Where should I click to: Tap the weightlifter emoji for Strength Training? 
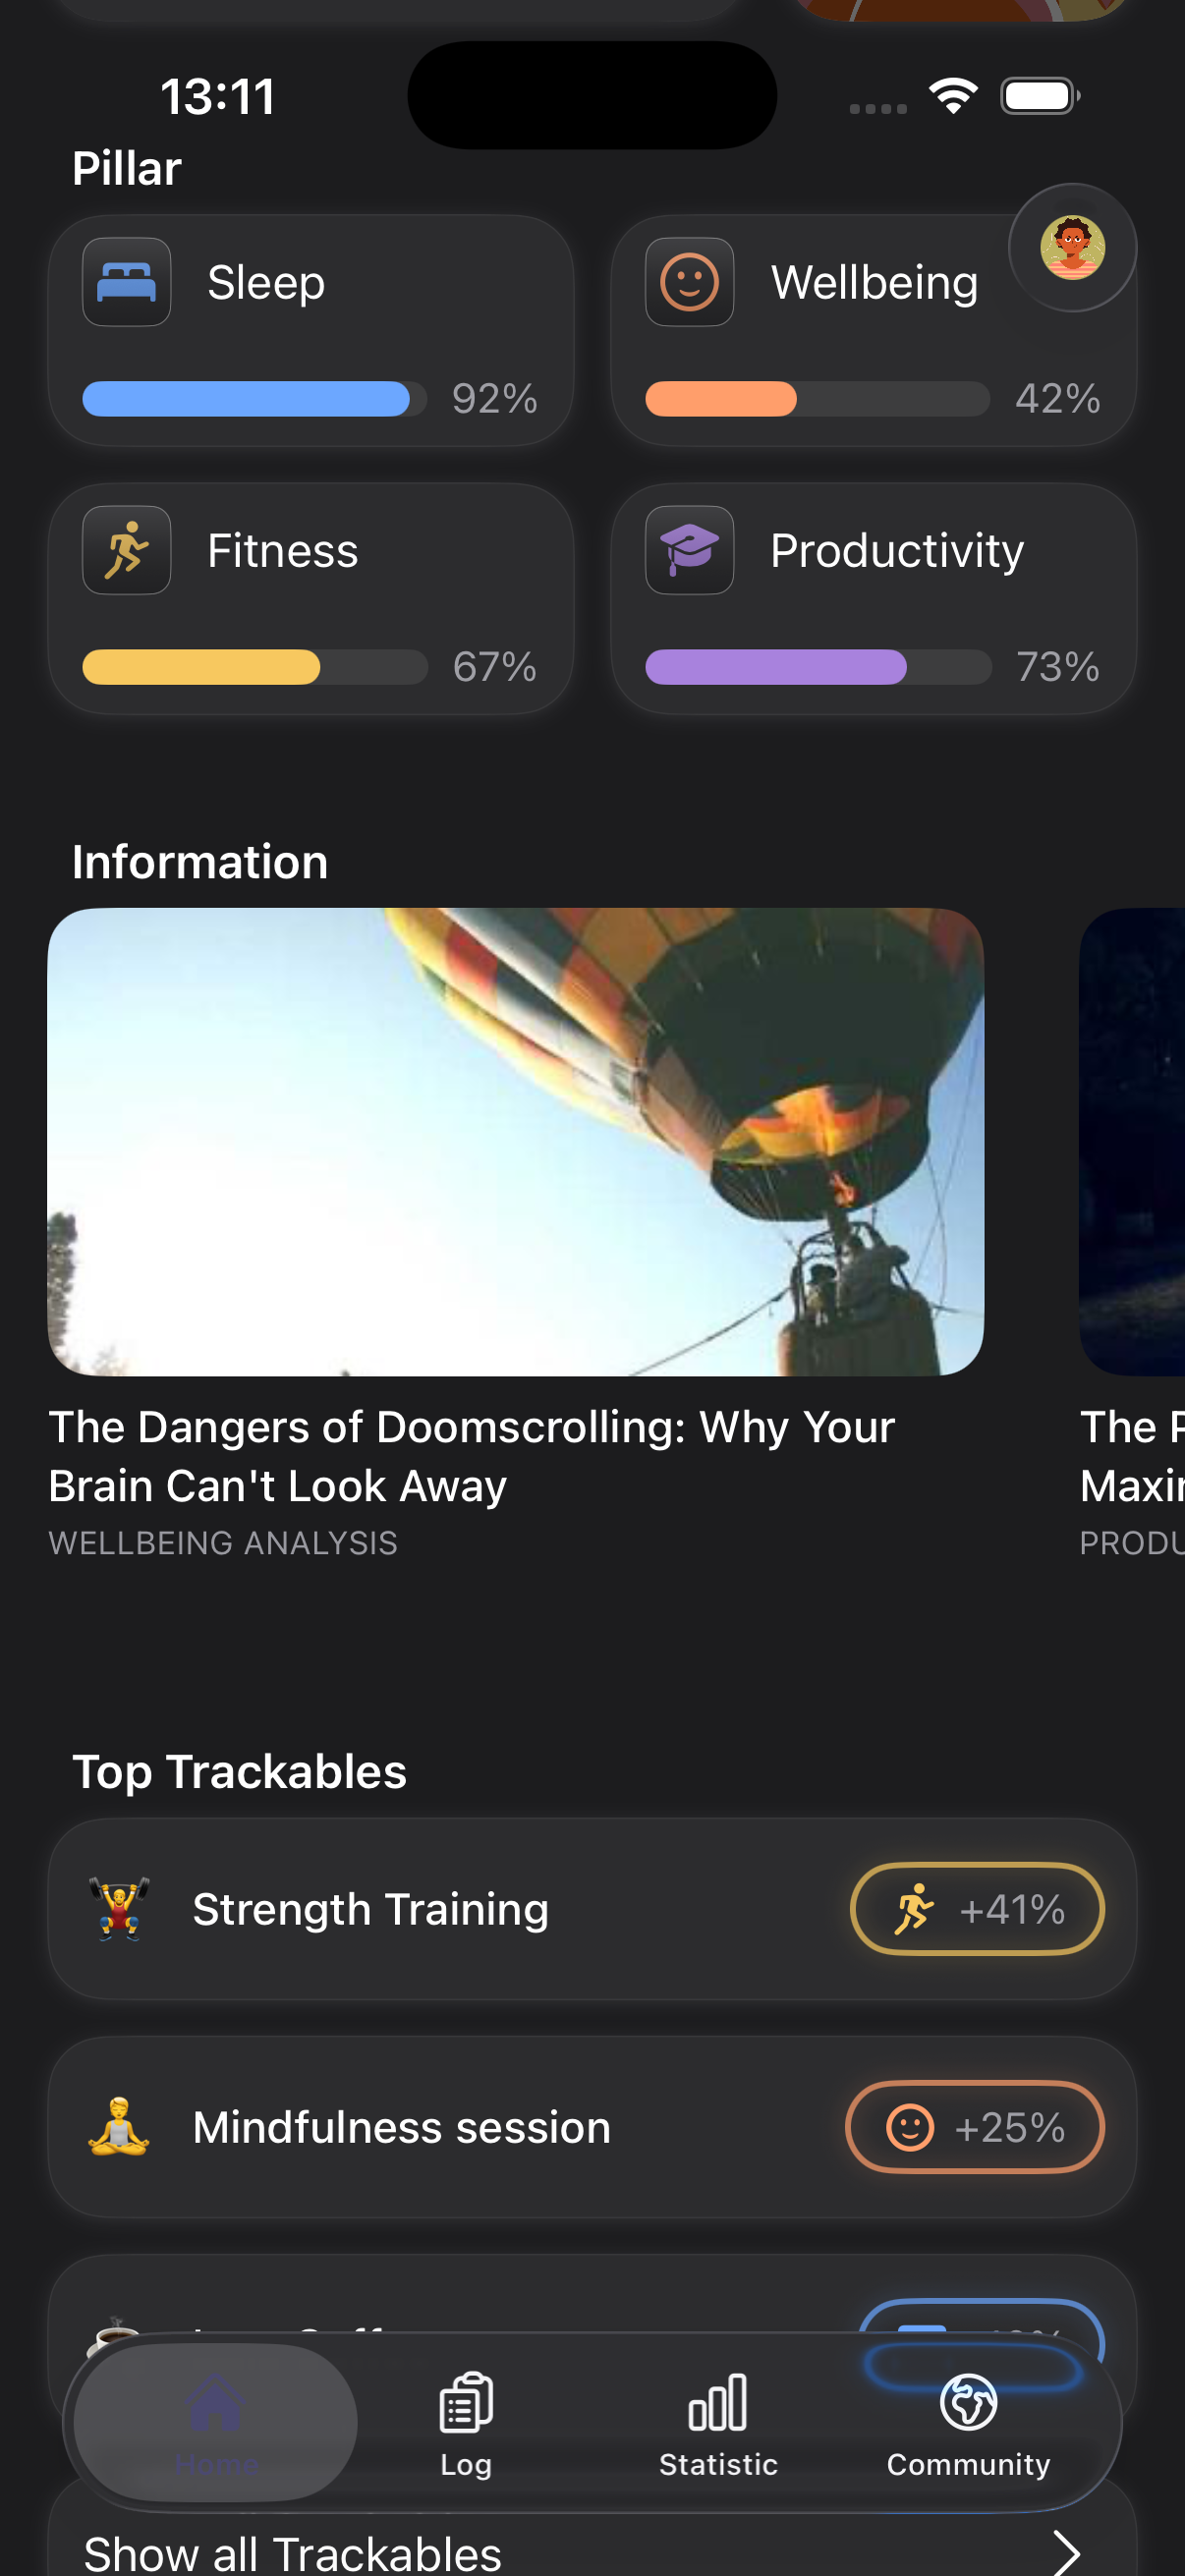coord(119,1908)
